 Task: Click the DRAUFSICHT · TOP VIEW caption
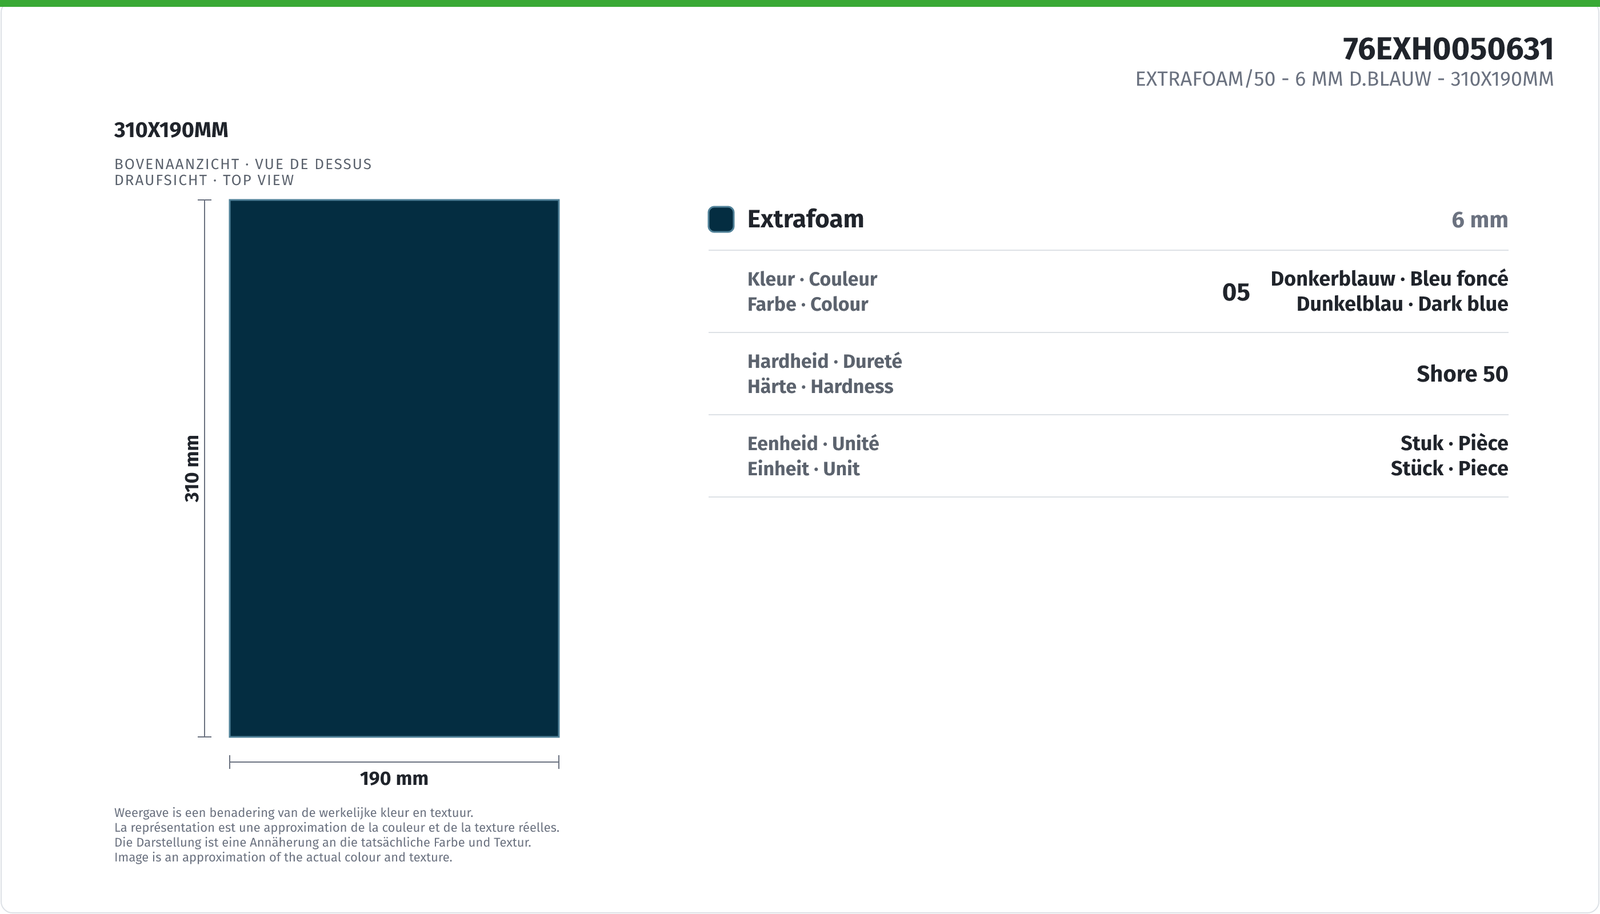(x=204, y=180)
